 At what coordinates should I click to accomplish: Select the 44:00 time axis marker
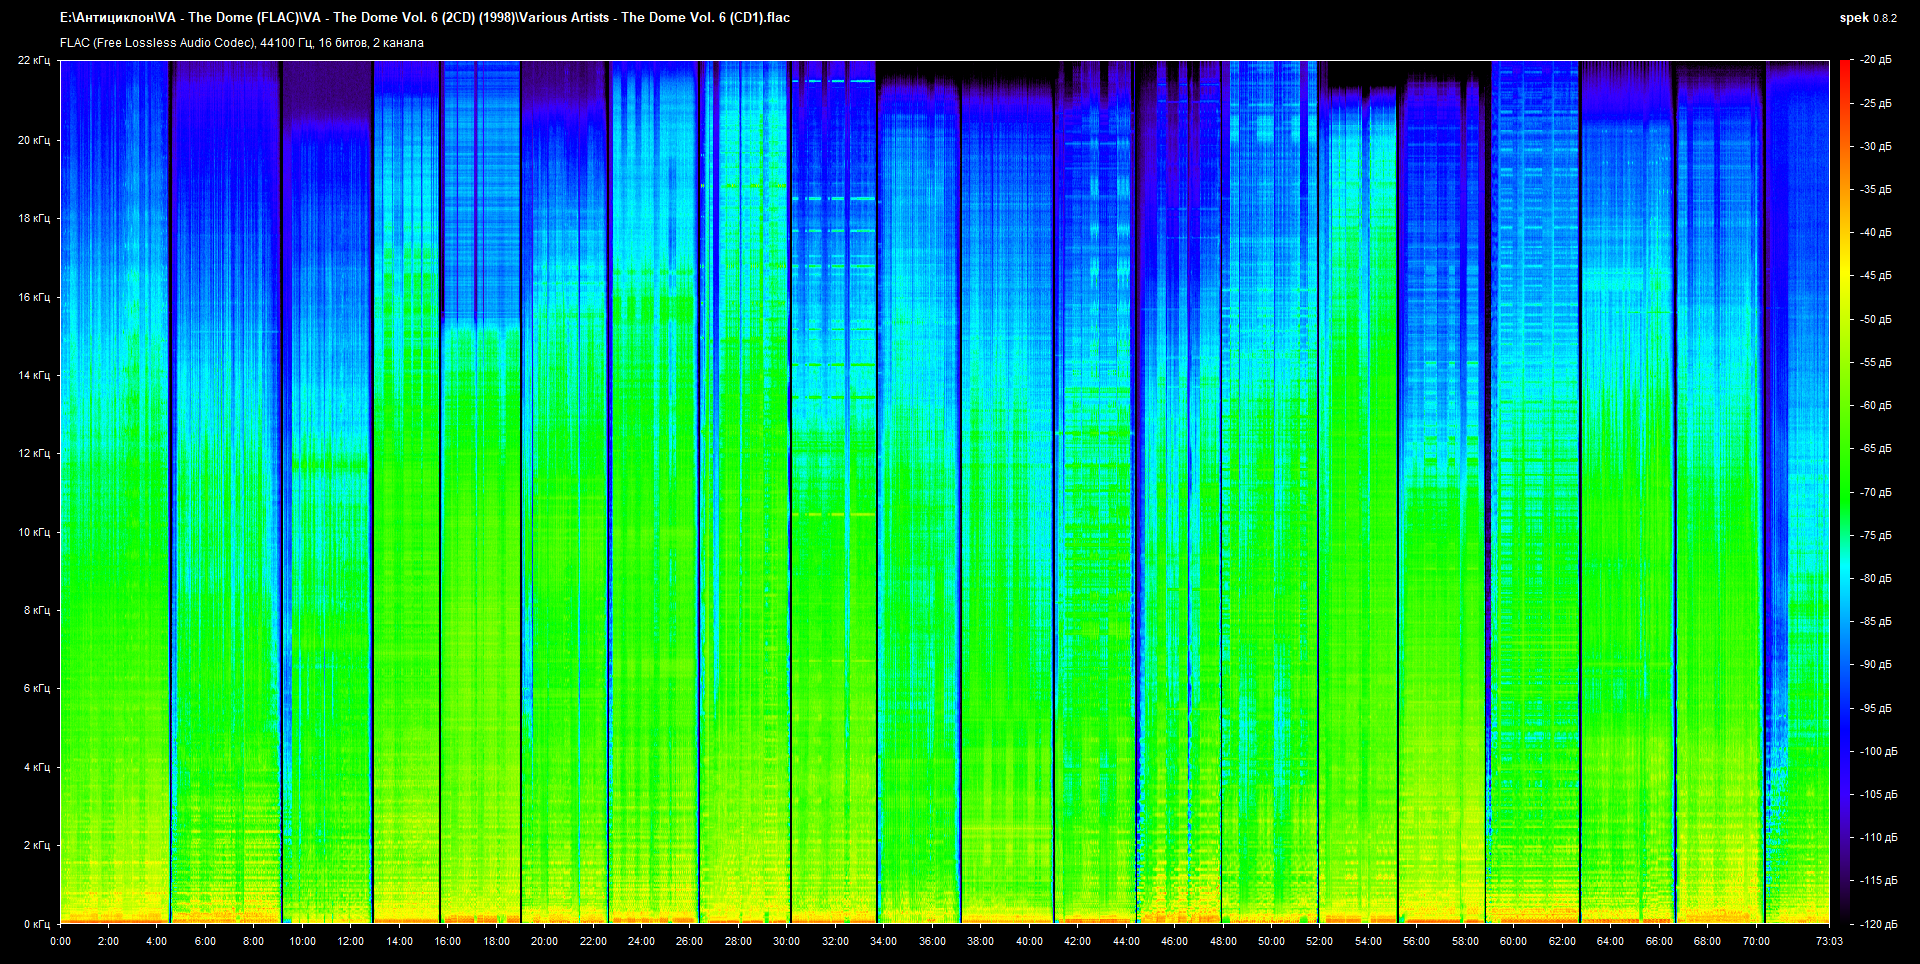click(x=1126, y=941)
